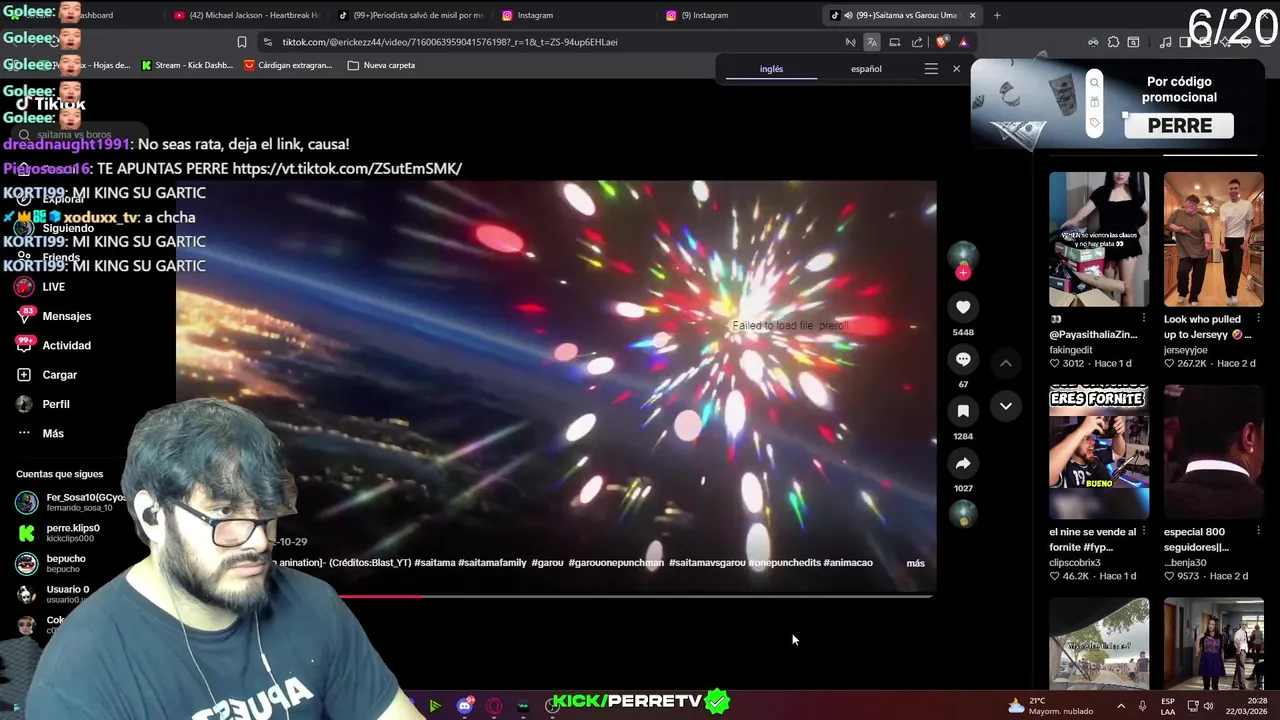Open @PayasithaliaZin video thumbnail
The width and height of the screenshot is (1280, 720).
(x=1099, y=239)
